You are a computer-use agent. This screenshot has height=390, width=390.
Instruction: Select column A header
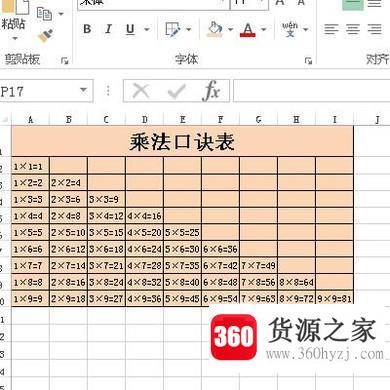pyautogui.click(x=30, y=119)
